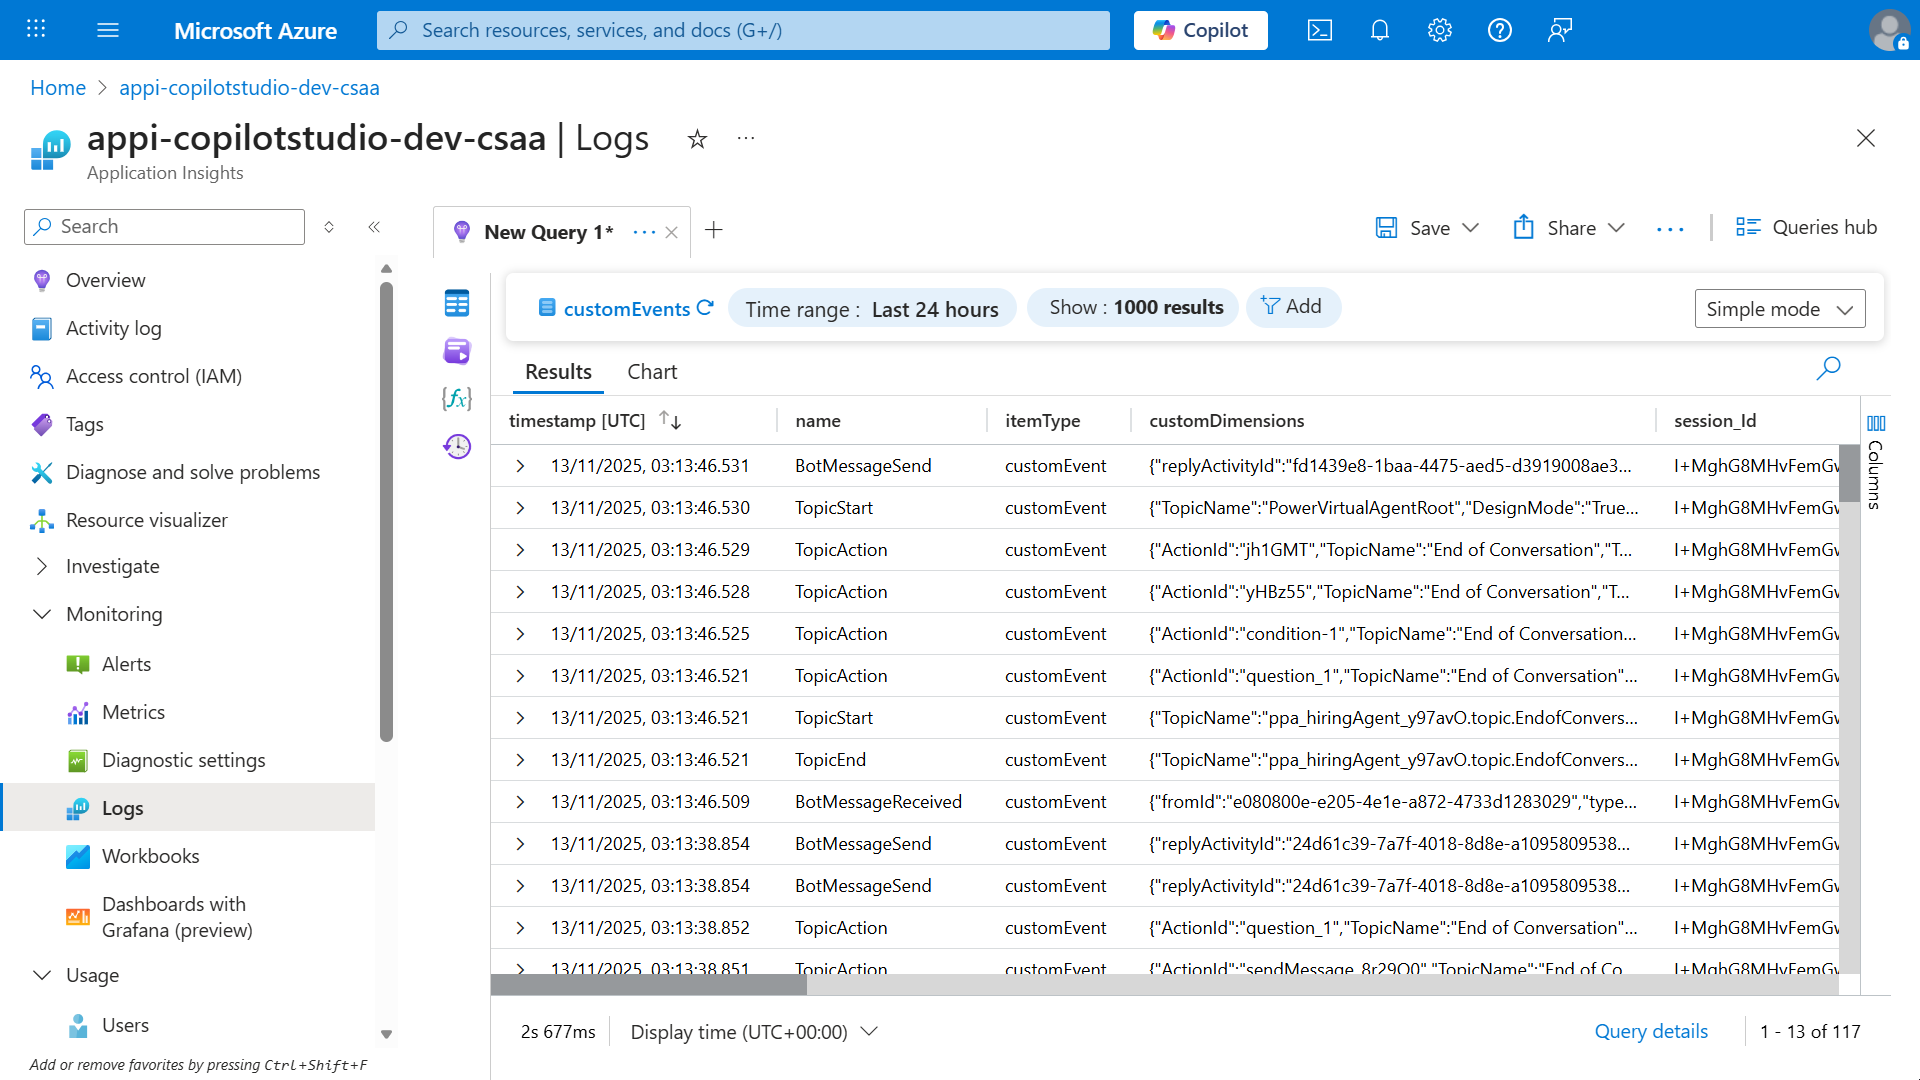Search results with the magnifier icon

1828,369
